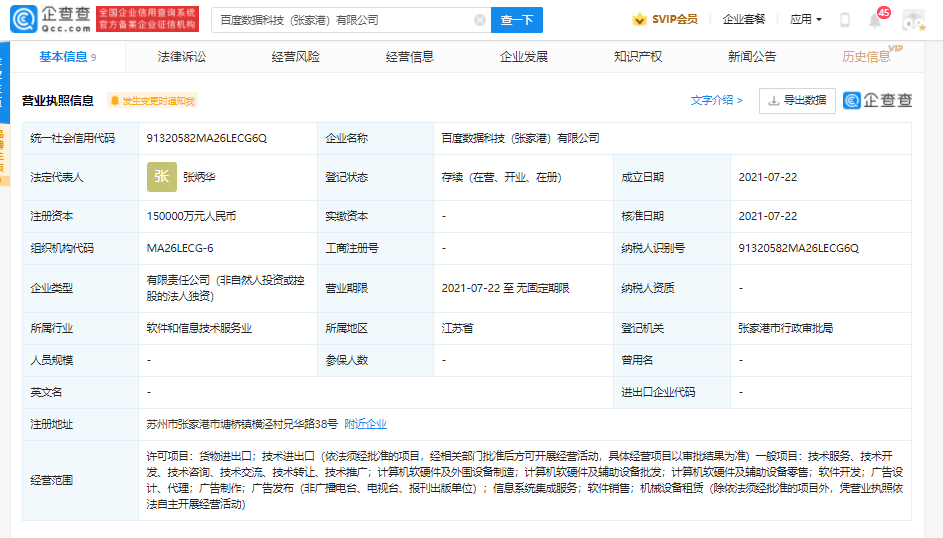Image resolution: width=943 pixels, height=538 pixels.
Task: Click legal representative name 张炳华
Action: point(199,177)
